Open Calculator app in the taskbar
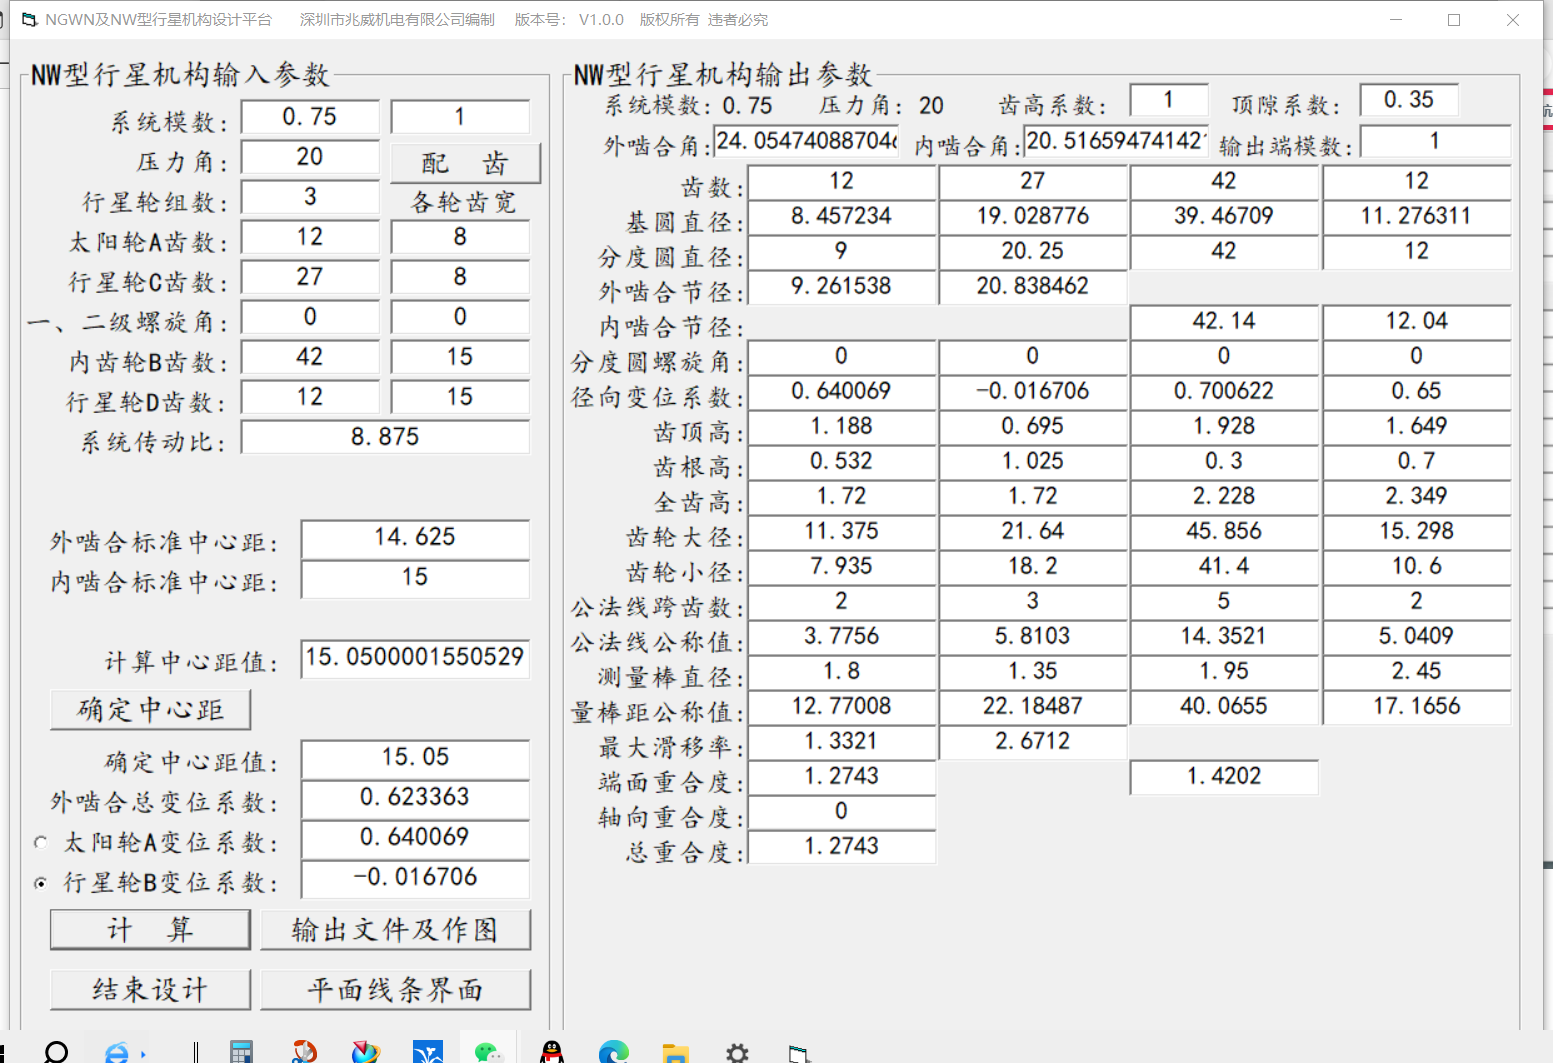1553x1063 pixels. [x=241, y=1053]
